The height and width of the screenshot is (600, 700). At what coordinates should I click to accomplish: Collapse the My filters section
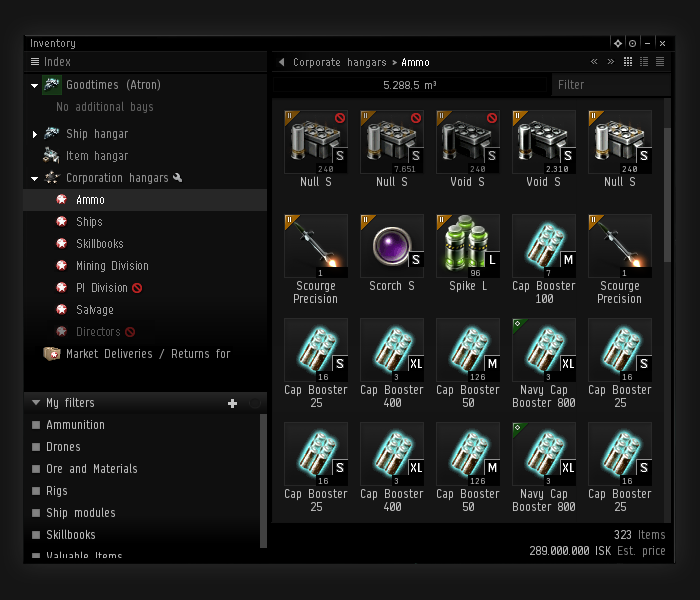pos(36,403)
